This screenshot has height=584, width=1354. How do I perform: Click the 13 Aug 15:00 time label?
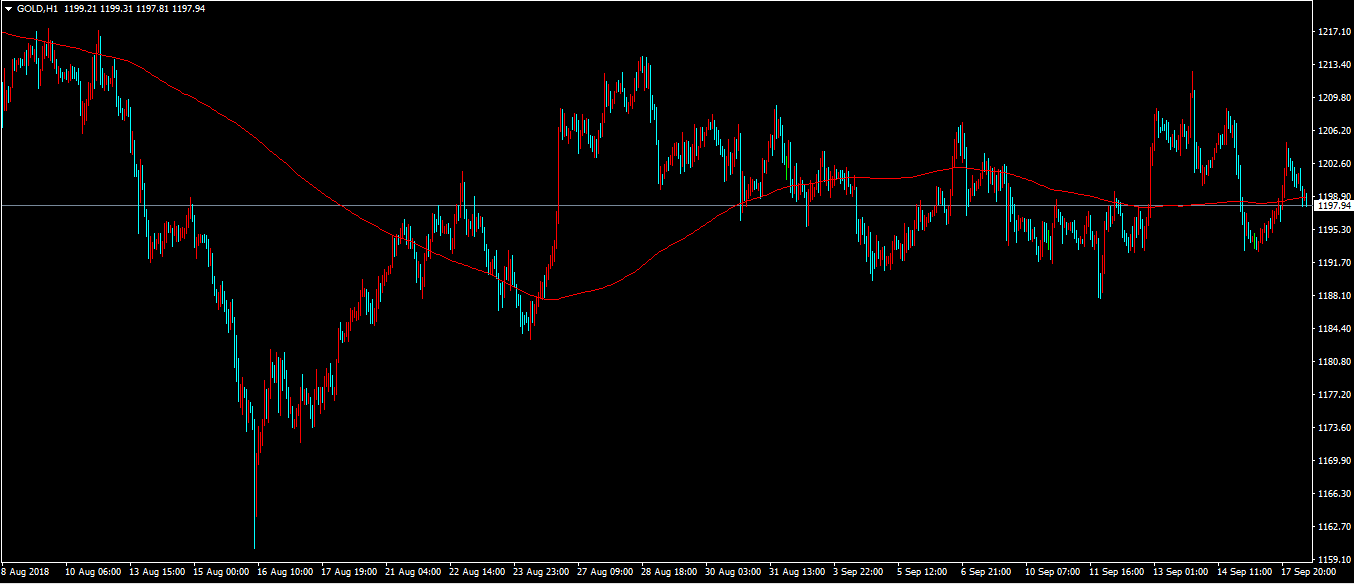(x=157, y=573)
